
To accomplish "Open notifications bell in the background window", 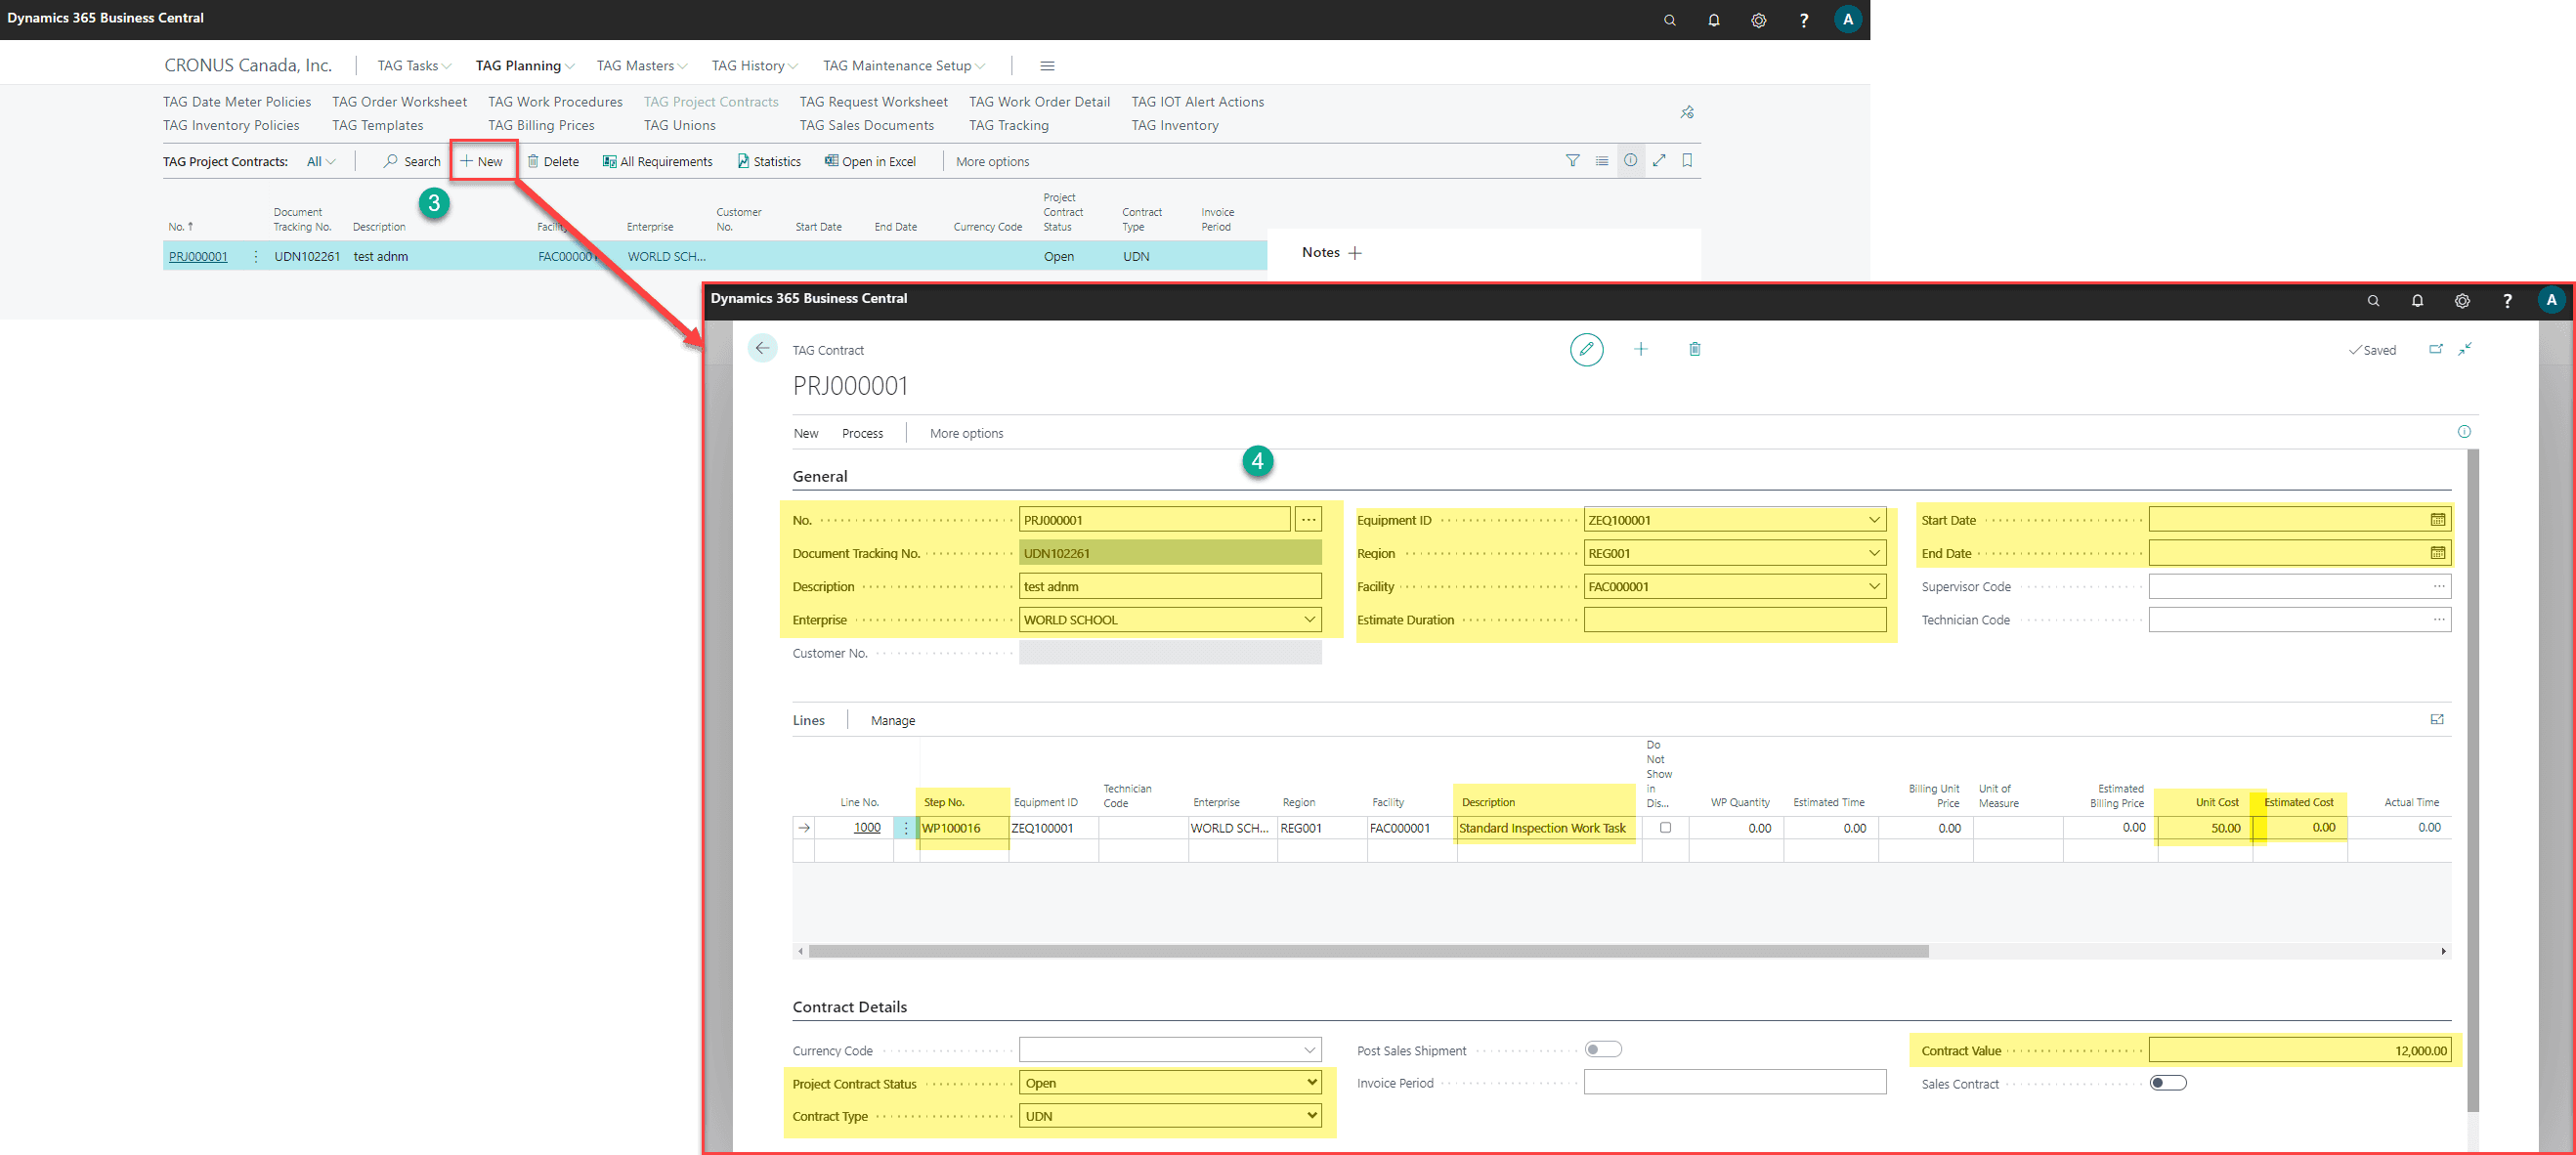I will (x=1714, y=20).
